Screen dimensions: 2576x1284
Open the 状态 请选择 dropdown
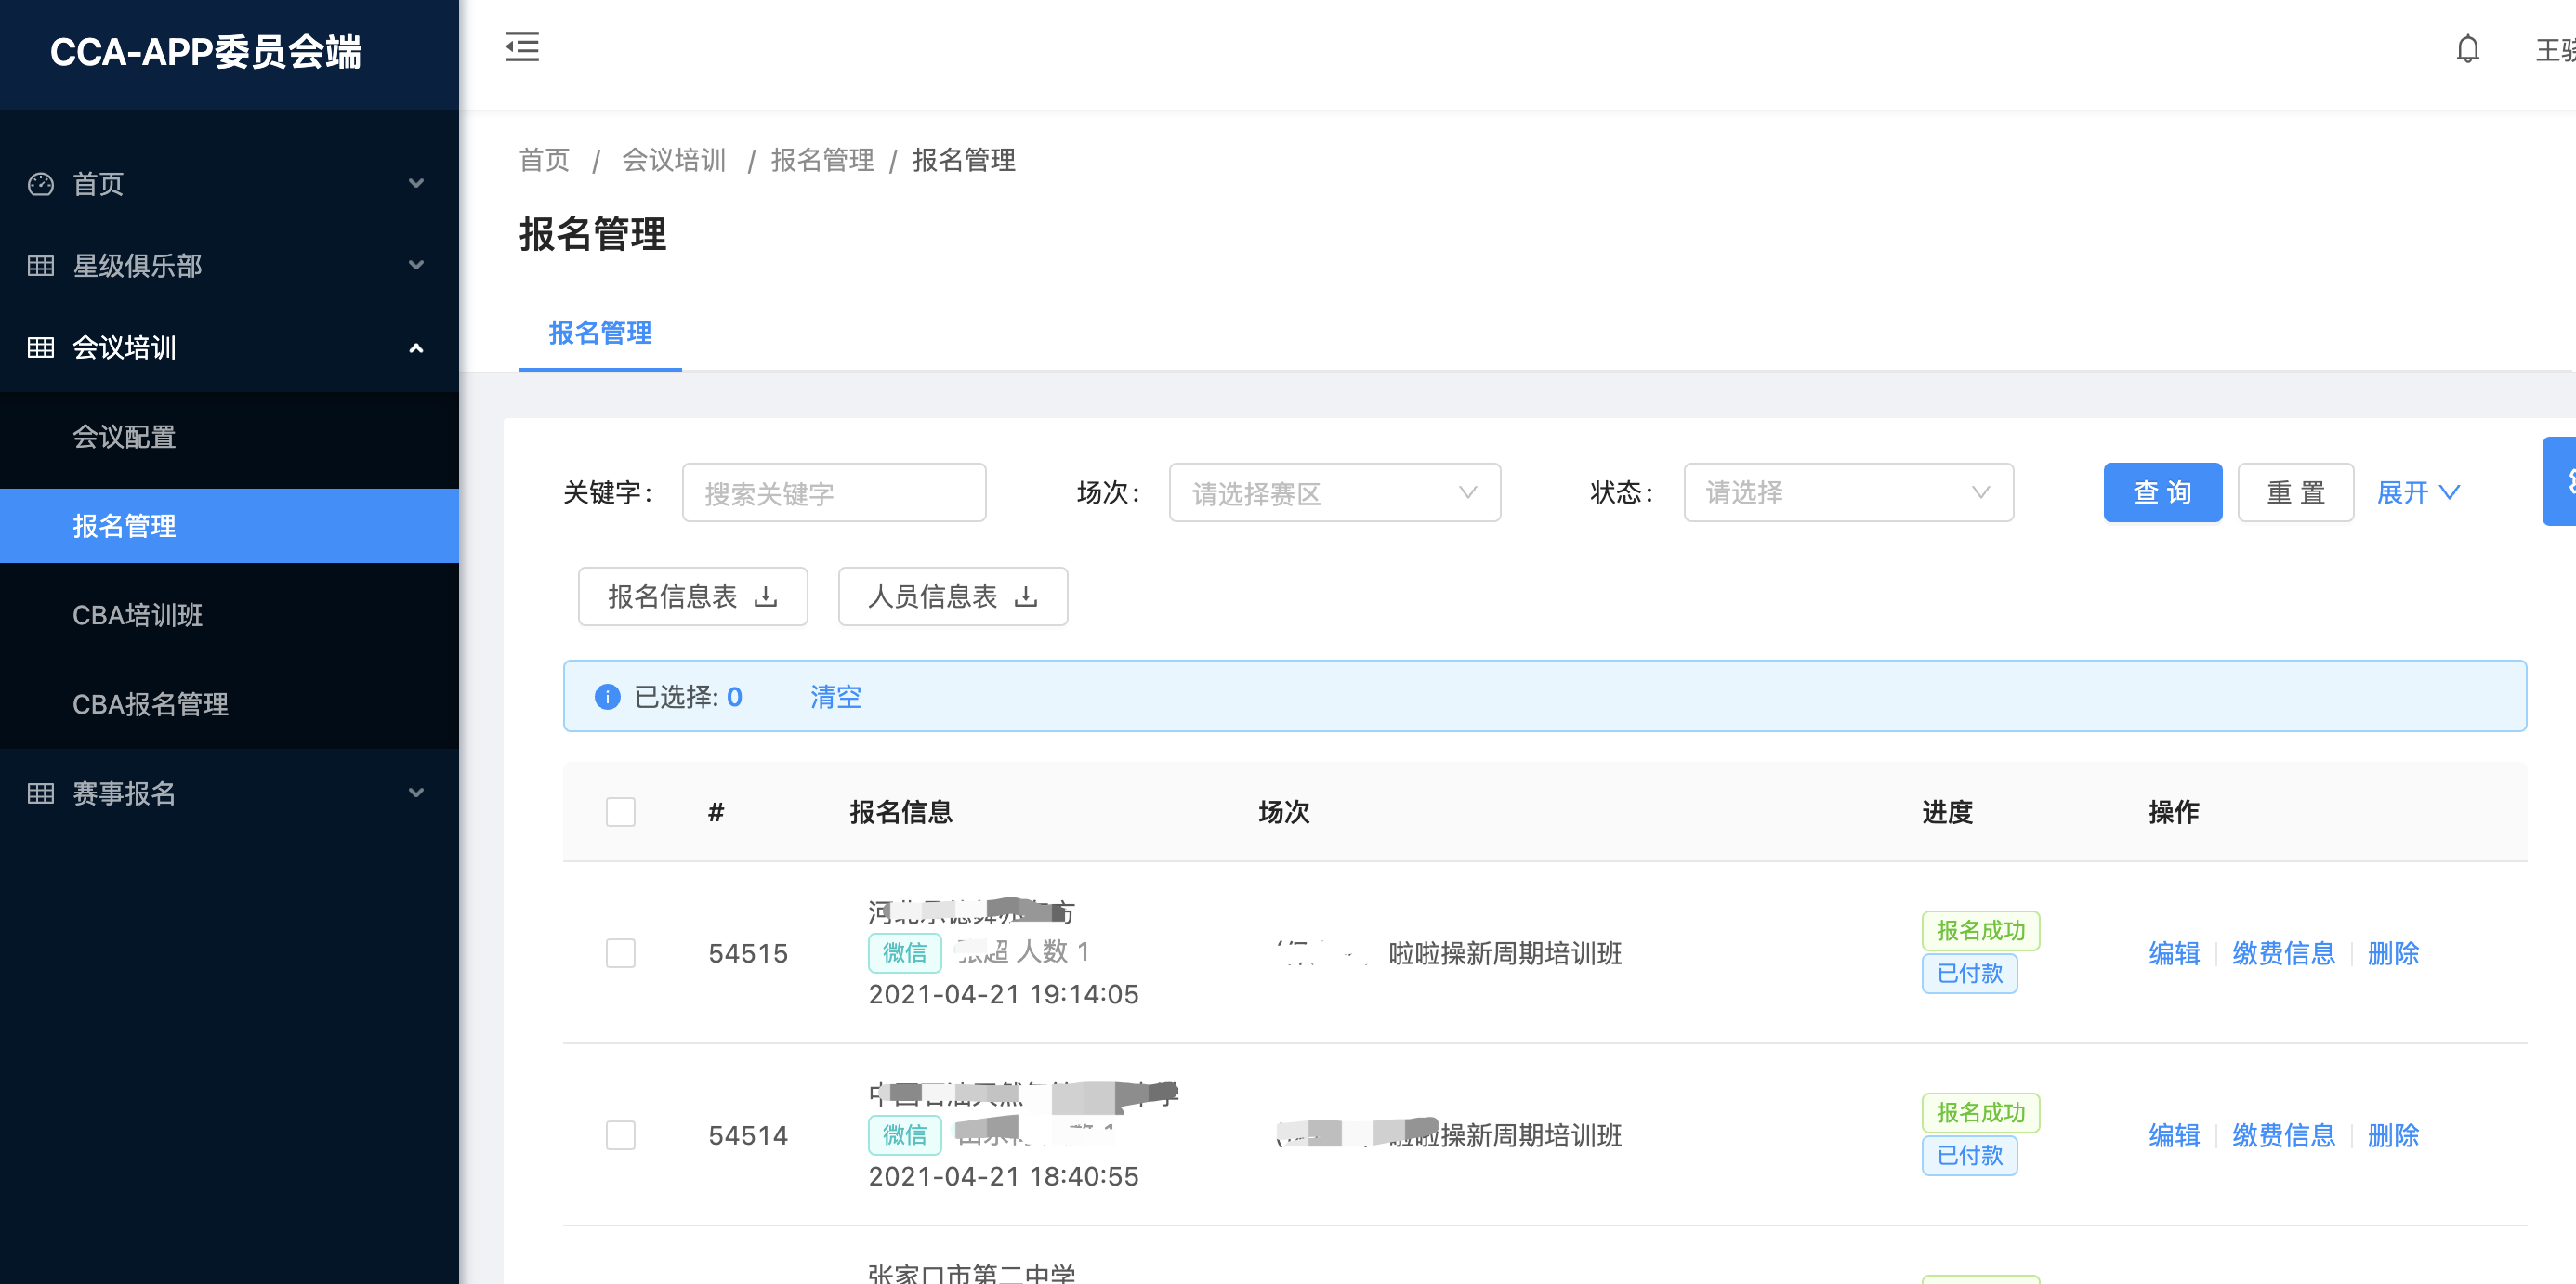coord(1848,493)
